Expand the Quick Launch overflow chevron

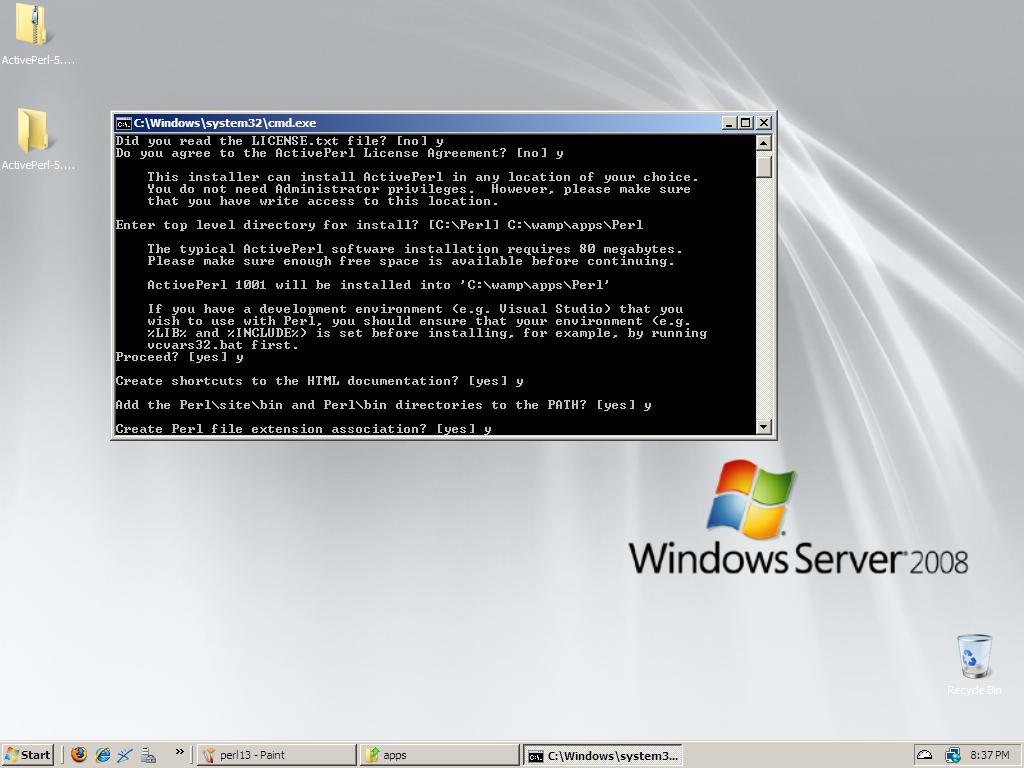180,752
